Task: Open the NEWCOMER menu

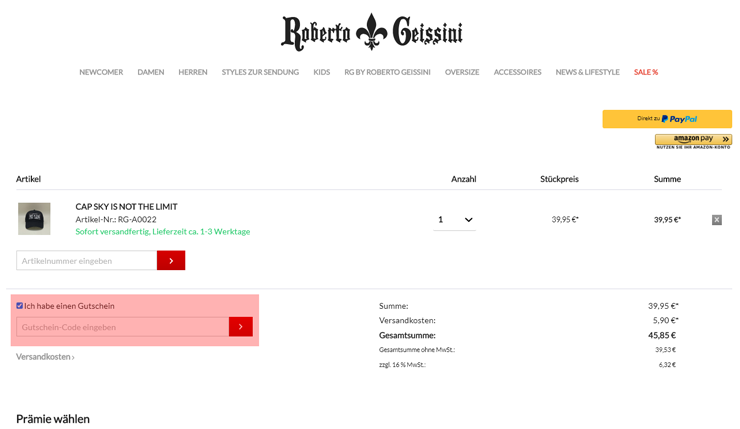Action: click(101, 72)
